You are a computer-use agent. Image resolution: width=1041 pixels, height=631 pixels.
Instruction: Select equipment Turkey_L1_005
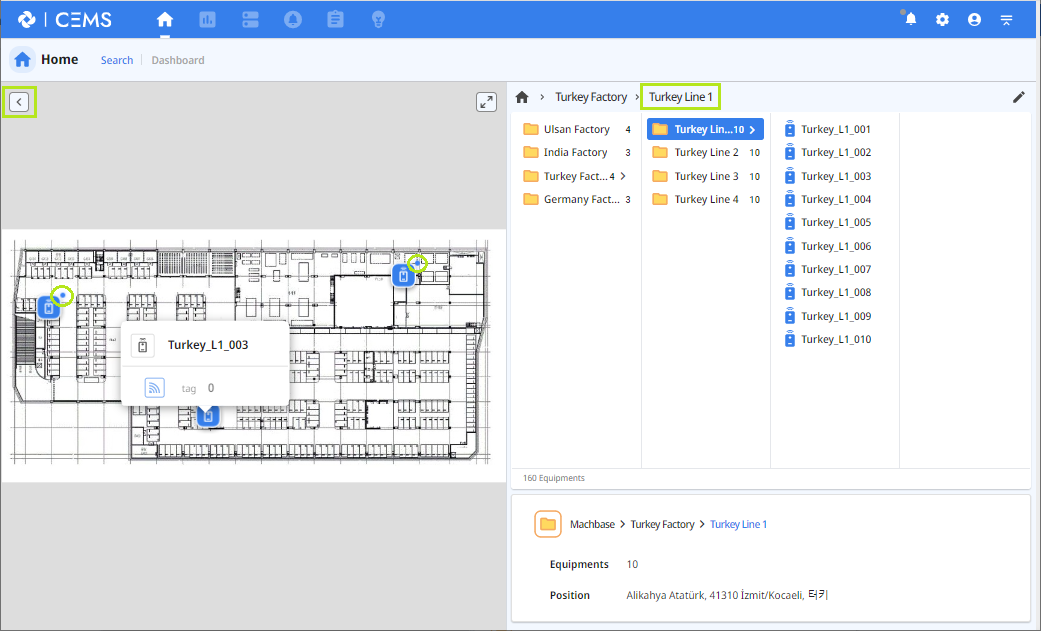click(835, 222)
